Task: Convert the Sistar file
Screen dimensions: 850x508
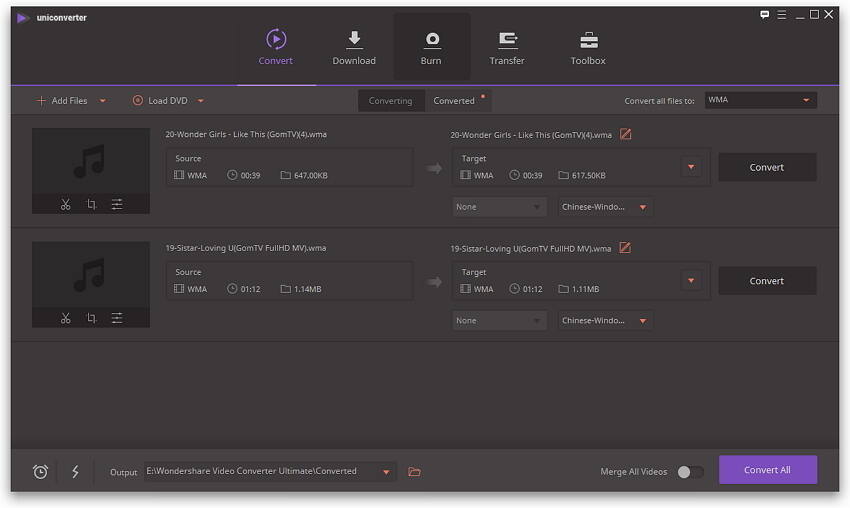Action: point(767,281)
